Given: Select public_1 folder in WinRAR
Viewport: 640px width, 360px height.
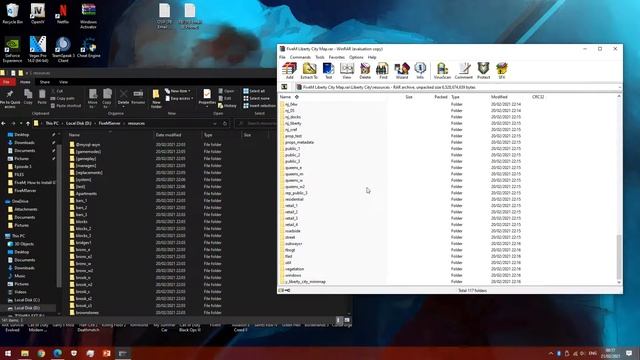Looking at the screenshot, I should 292,149.
